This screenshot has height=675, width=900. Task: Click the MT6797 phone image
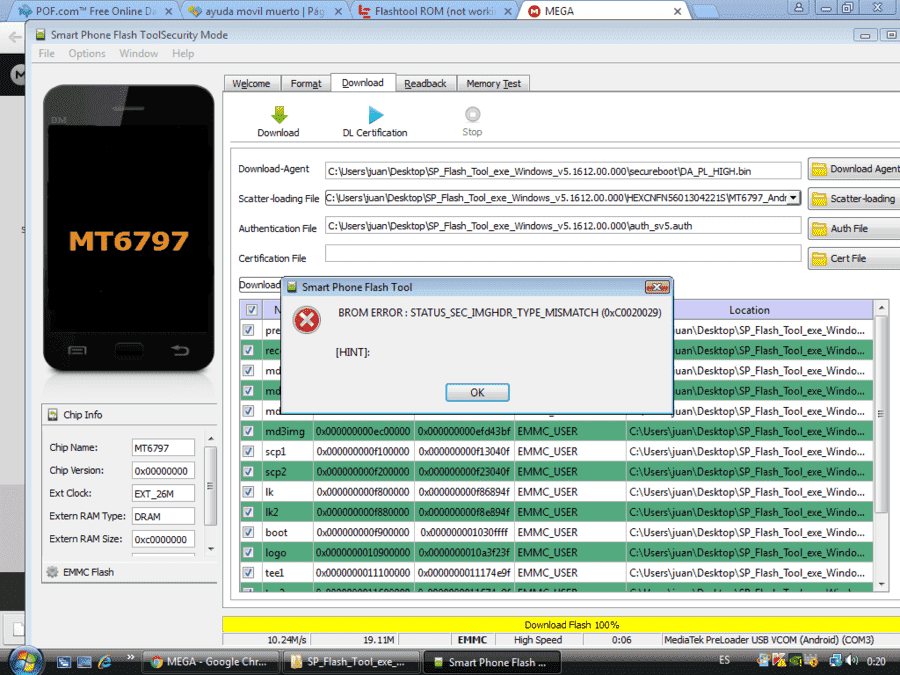pos(129,228)
